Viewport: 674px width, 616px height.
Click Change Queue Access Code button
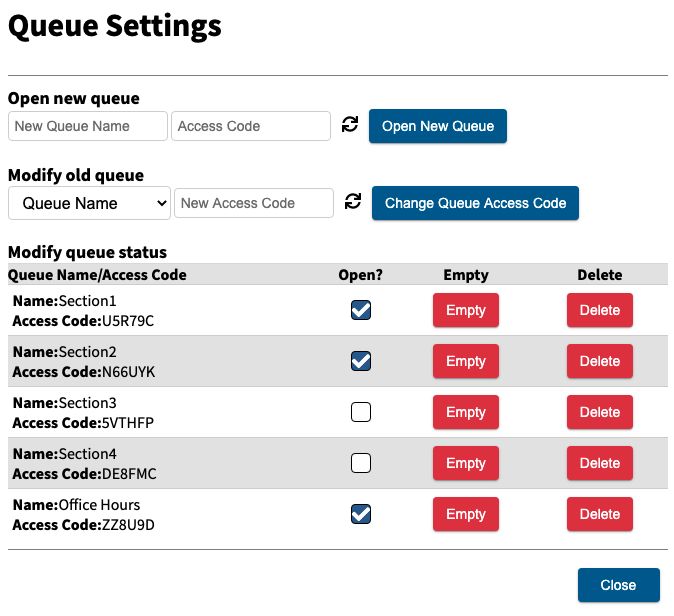475,203
